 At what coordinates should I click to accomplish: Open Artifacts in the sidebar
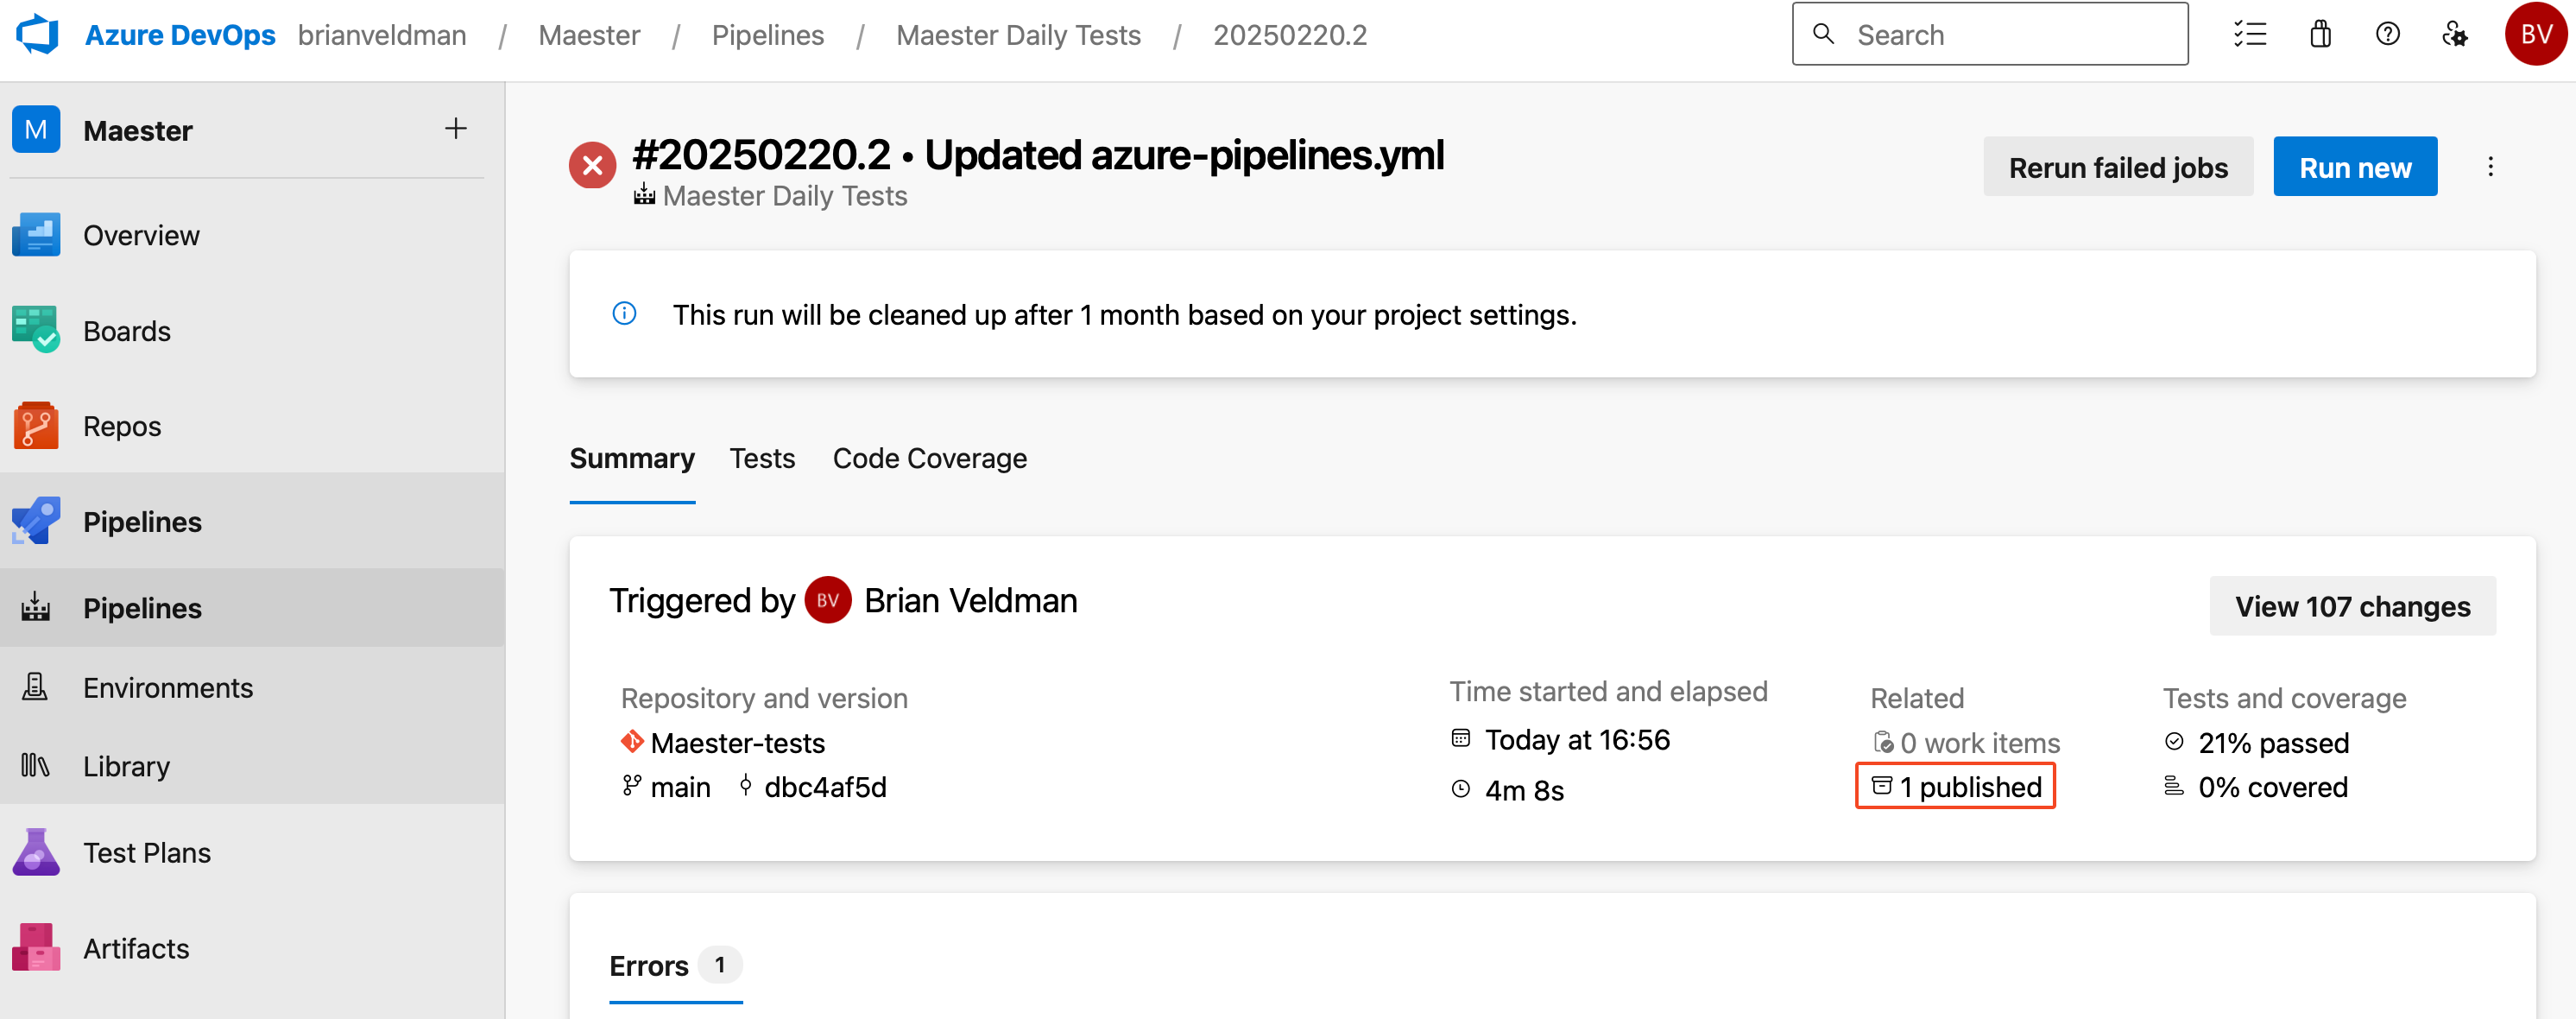pos(135,948)
